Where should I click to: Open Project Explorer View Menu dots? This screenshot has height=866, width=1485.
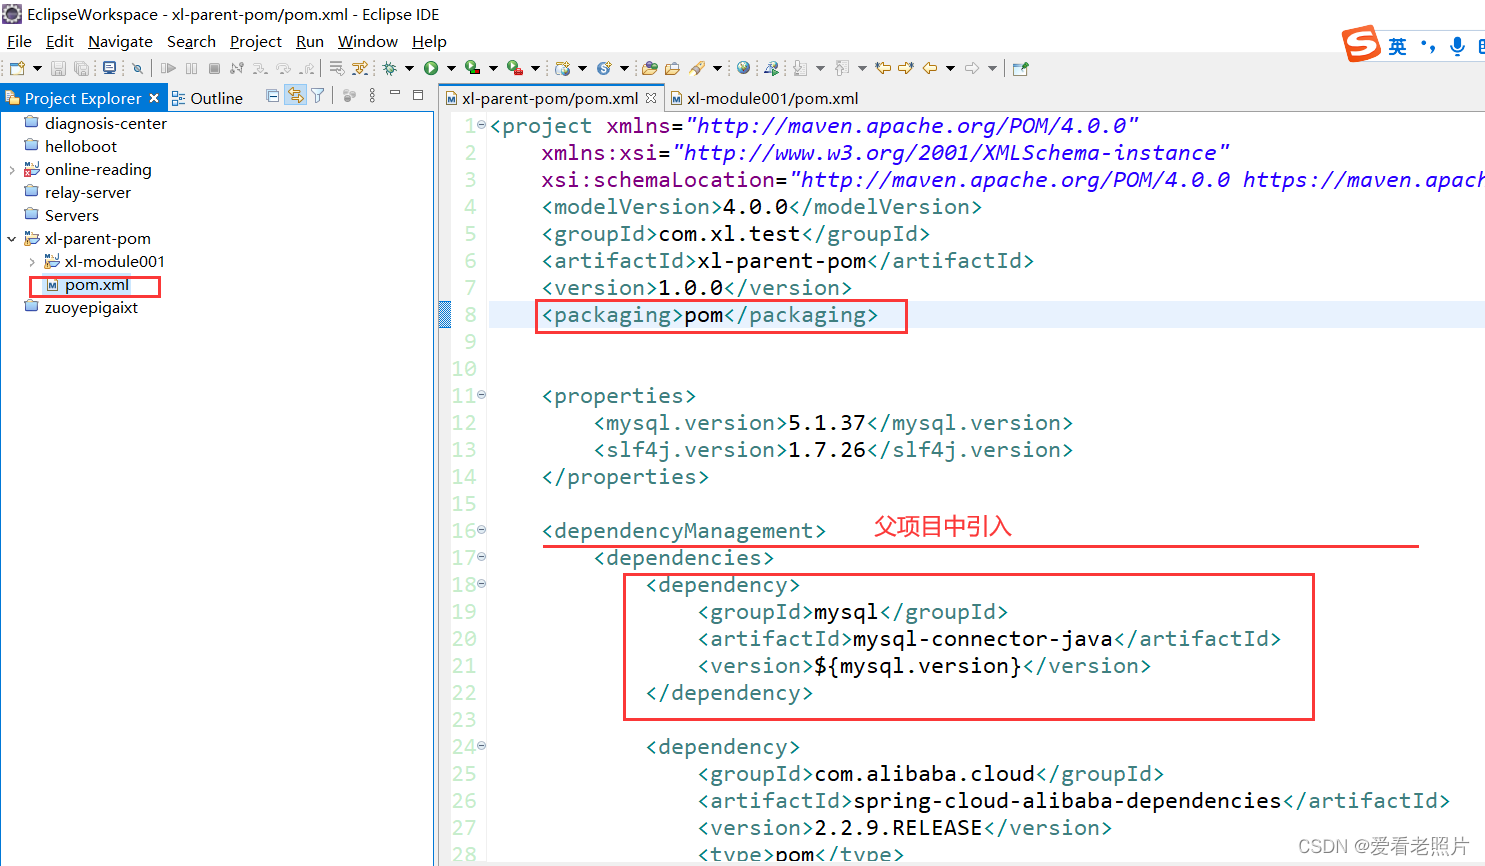[x=372, y=96]
